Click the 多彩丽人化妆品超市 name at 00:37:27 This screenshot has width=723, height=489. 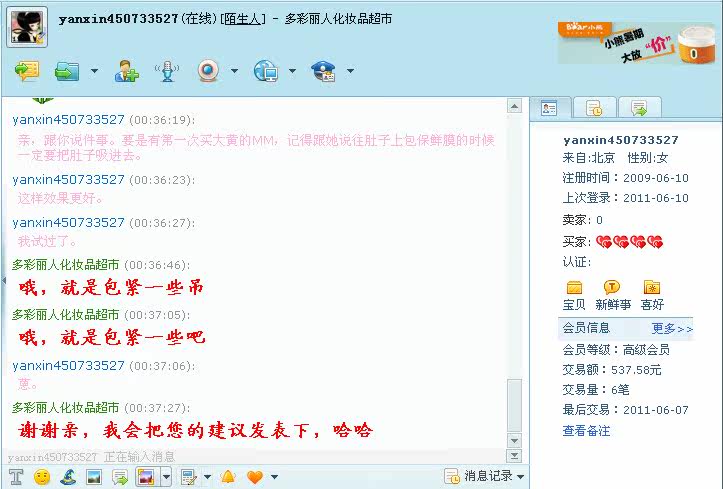point(65,407)
